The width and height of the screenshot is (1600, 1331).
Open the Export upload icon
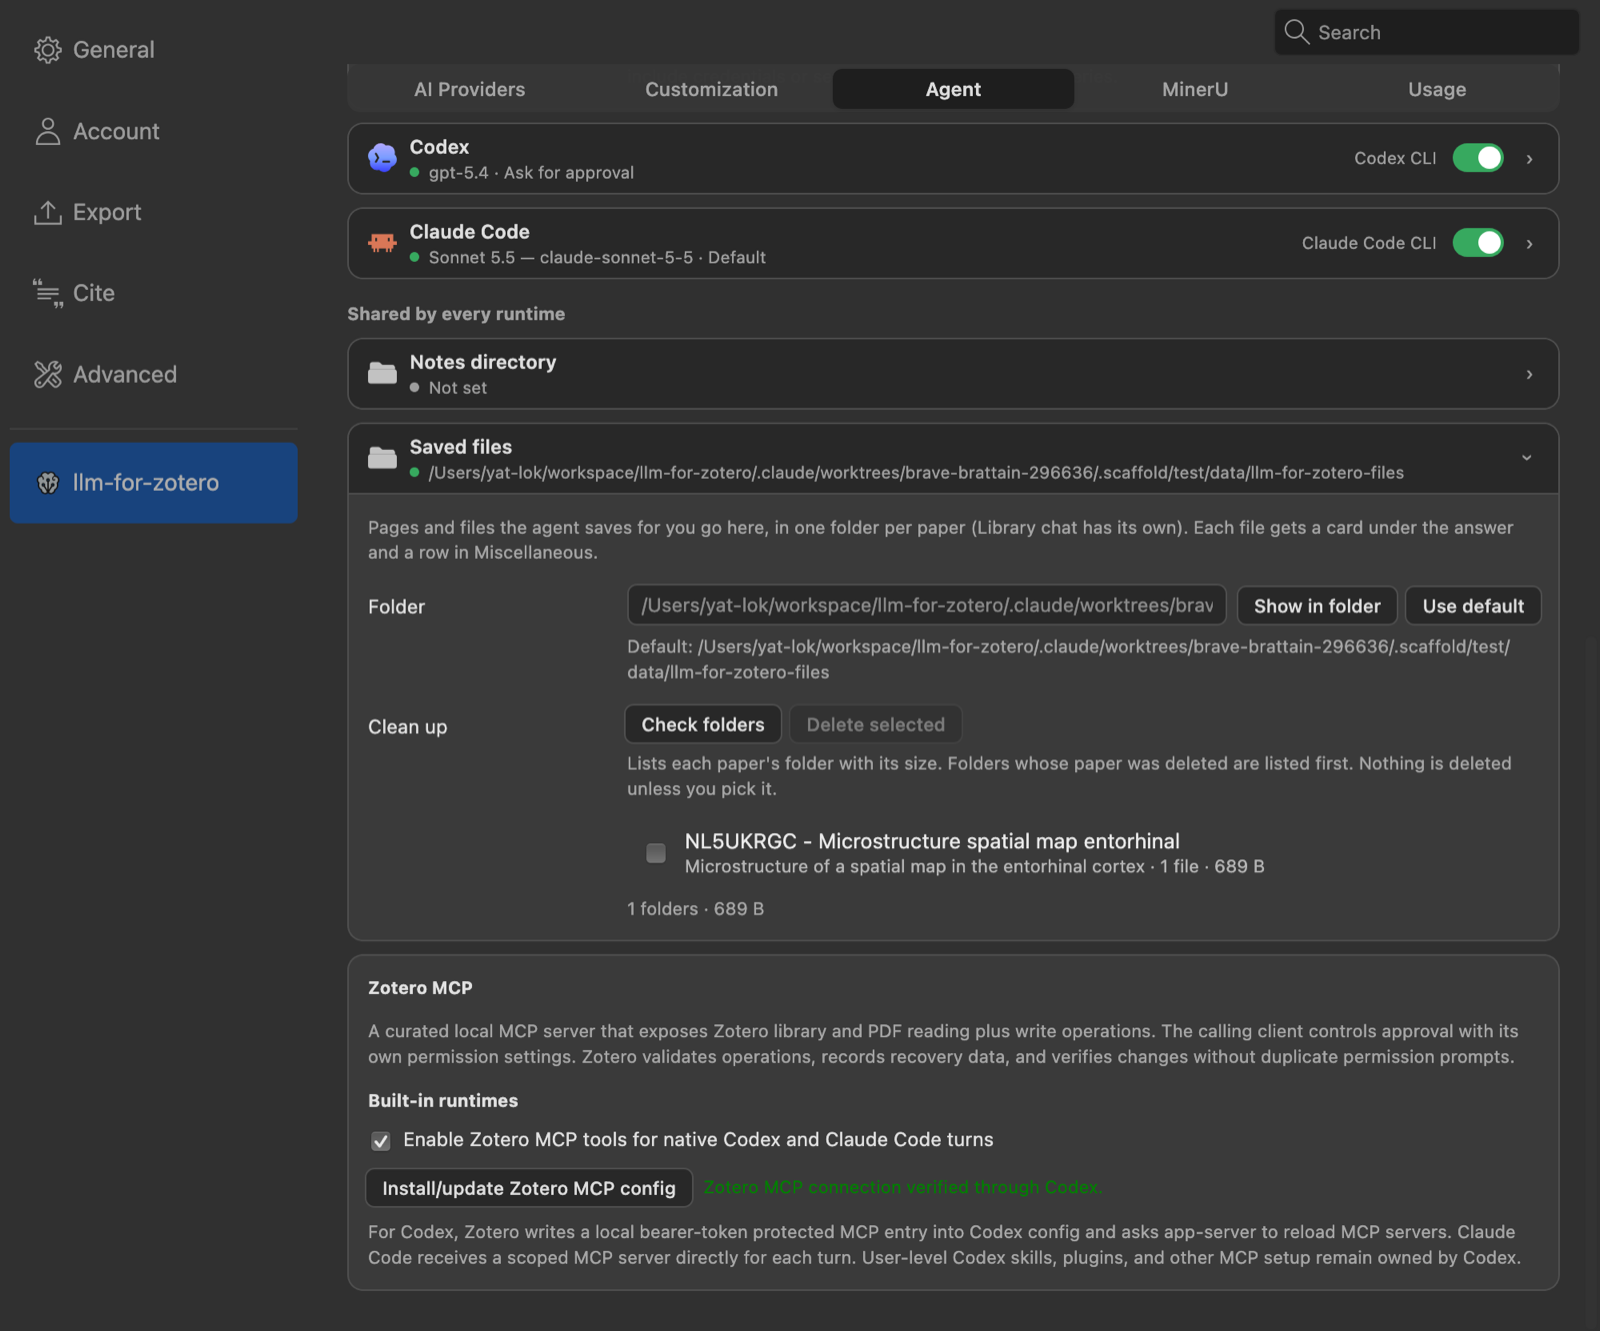[x=48, y=212]
